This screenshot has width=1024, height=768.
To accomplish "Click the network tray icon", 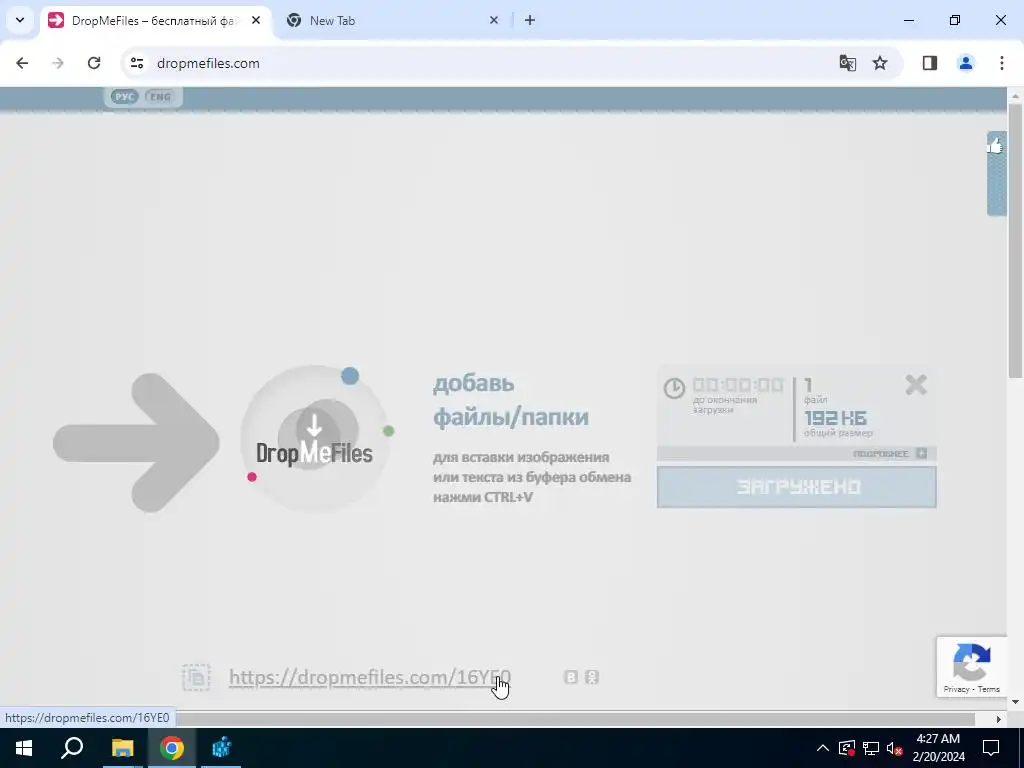I will [871, 748].
